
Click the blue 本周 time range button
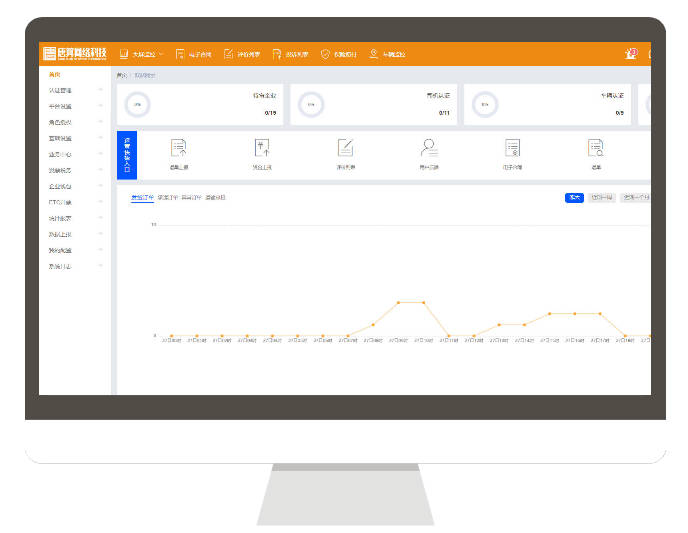575,198
